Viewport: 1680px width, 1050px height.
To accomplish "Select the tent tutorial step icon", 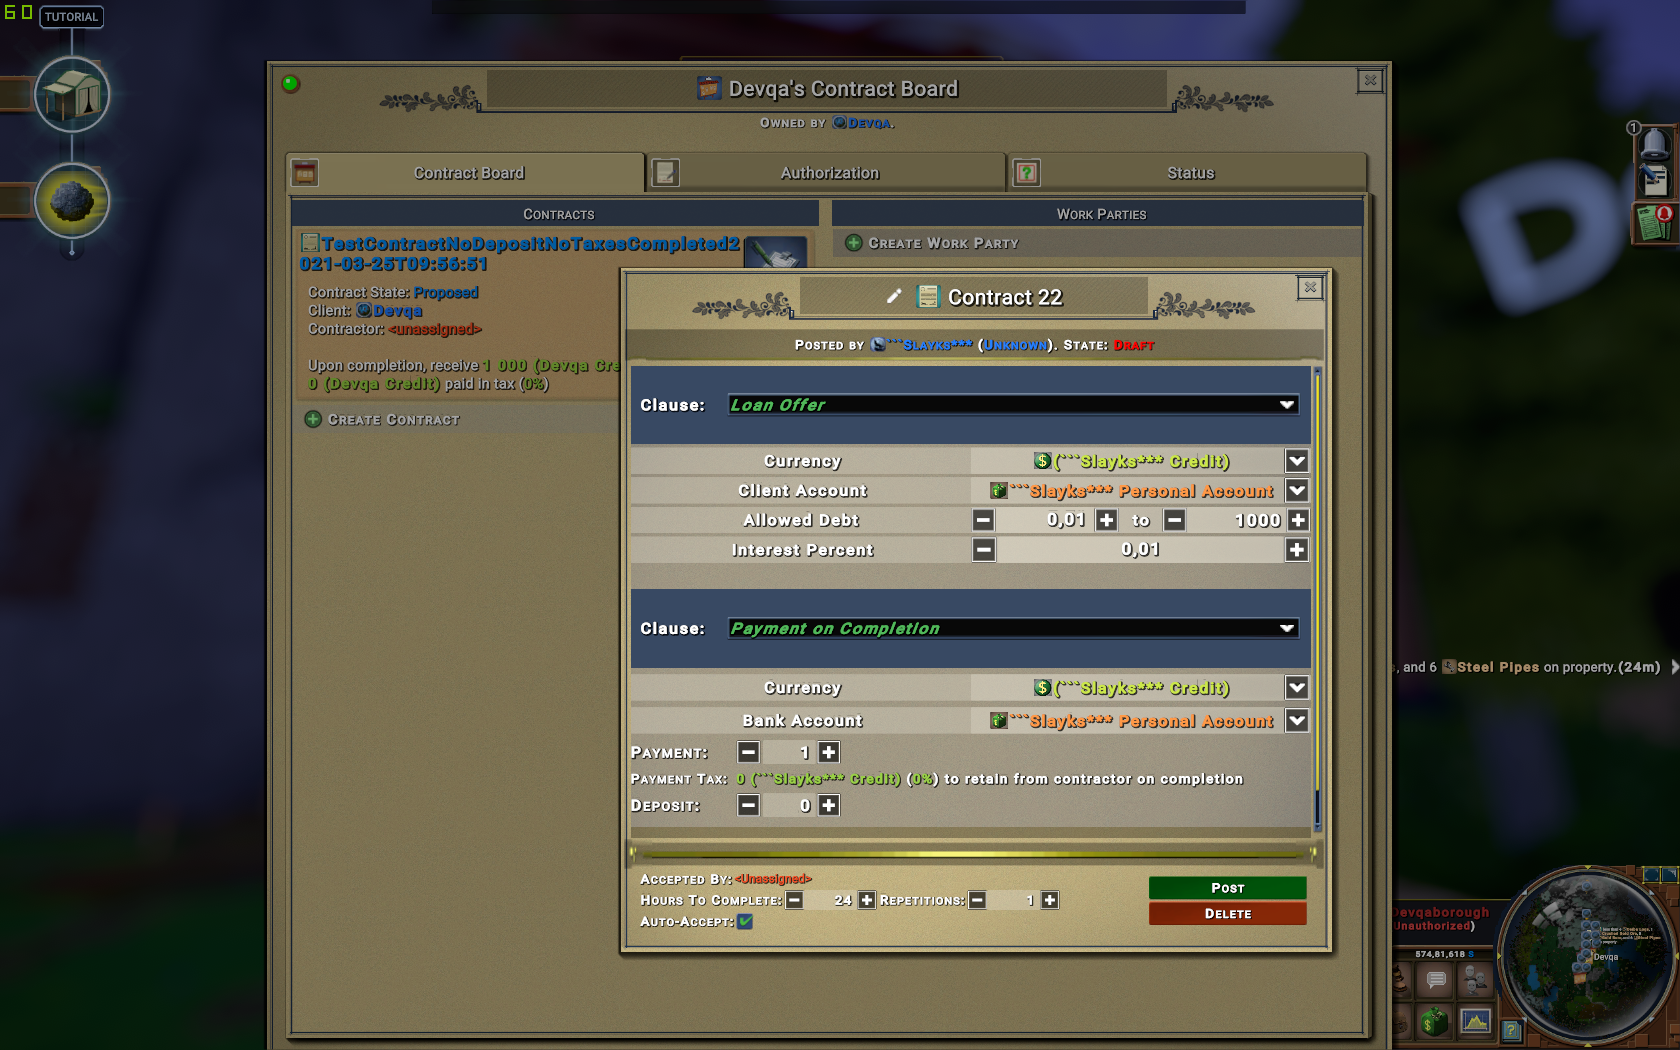I will (x=72, y=95).
